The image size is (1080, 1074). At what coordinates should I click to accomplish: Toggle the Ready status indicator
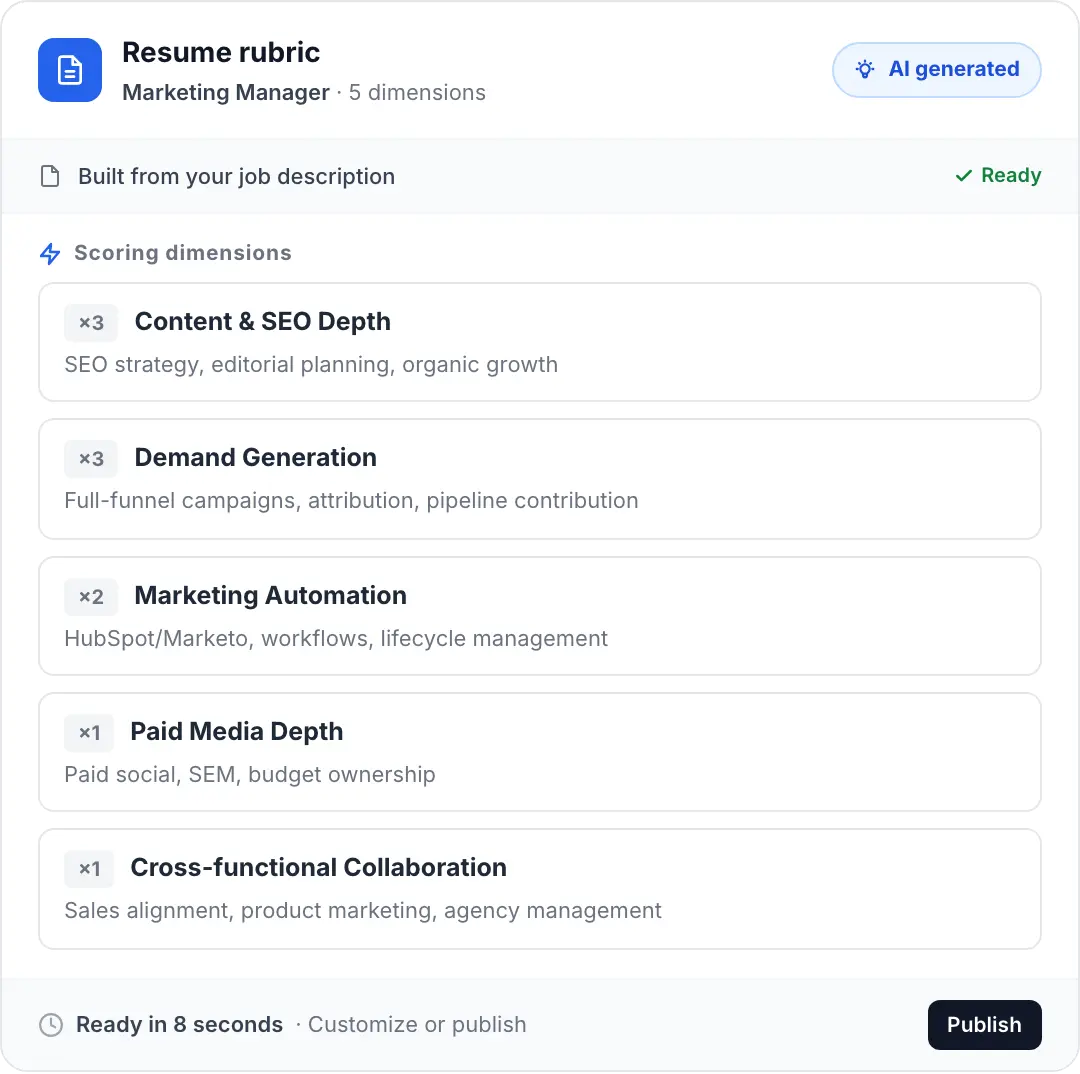click(998, 175)
